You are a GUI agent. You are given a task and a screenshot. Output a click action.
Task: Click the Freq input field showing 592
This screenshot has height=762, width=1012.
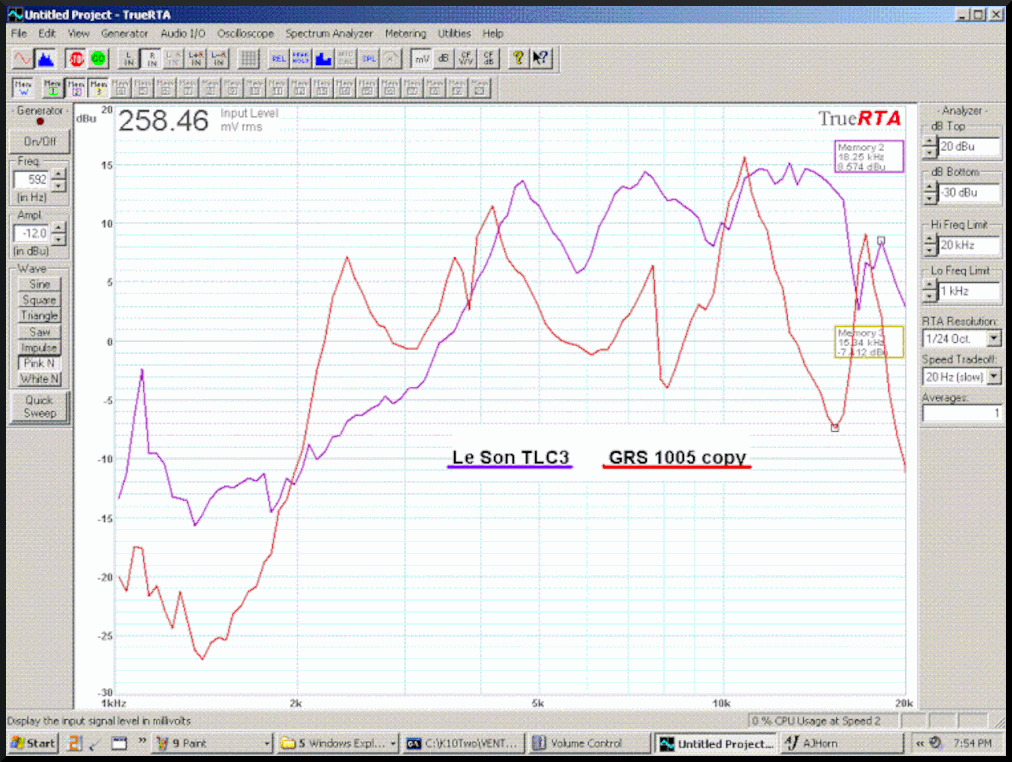click(31, 179)
